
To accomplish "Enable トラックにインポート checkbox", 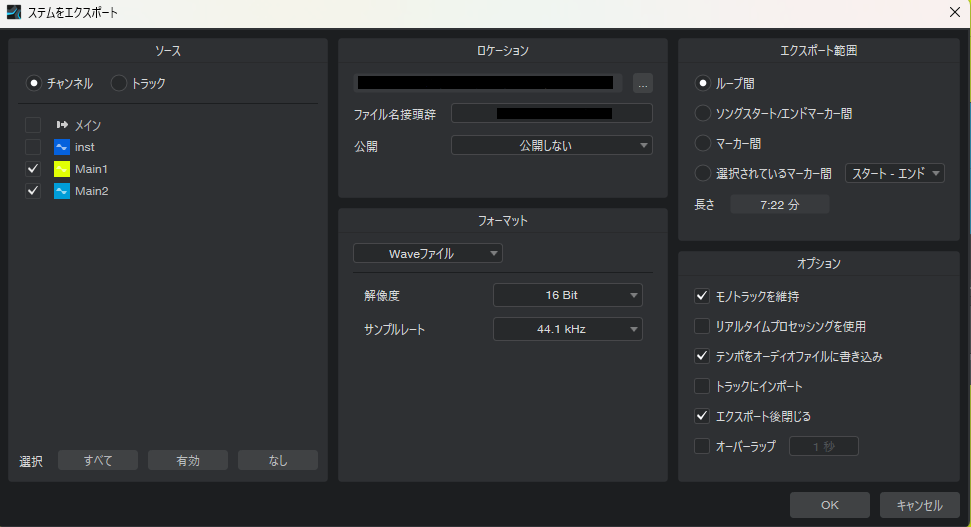I will tap(702, 386).
